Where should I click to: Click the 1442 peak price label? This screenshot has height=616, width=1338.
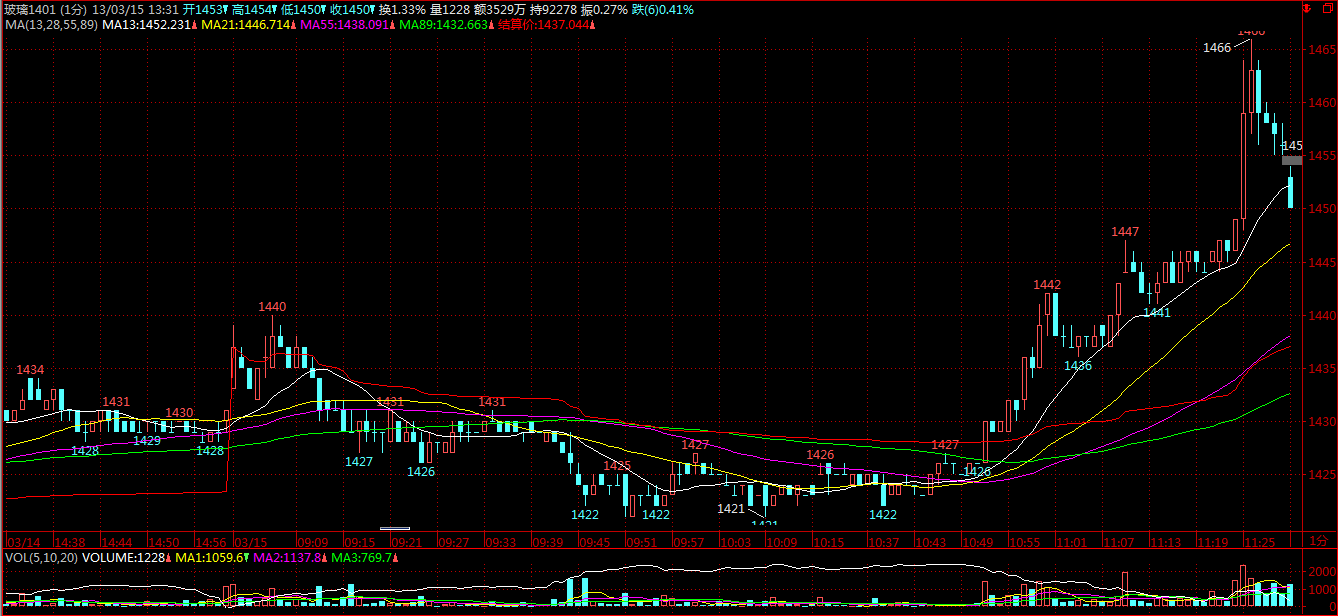[1047, 285]
